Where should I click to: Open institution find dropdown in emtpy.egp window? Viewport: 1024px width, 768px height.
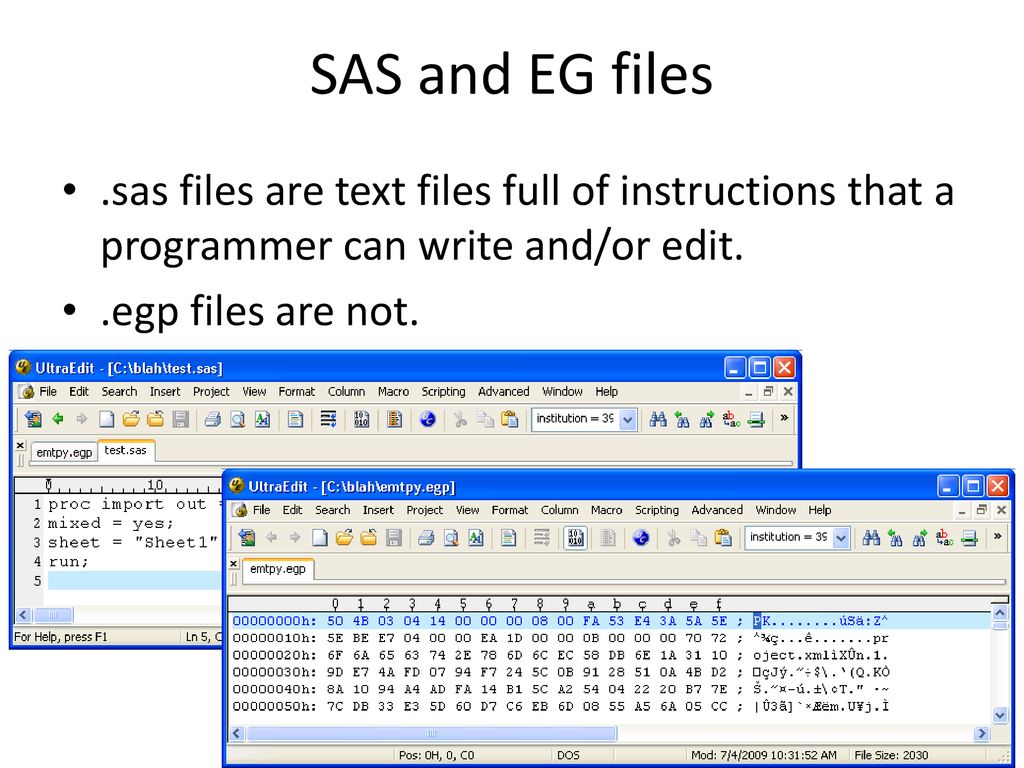841,538
